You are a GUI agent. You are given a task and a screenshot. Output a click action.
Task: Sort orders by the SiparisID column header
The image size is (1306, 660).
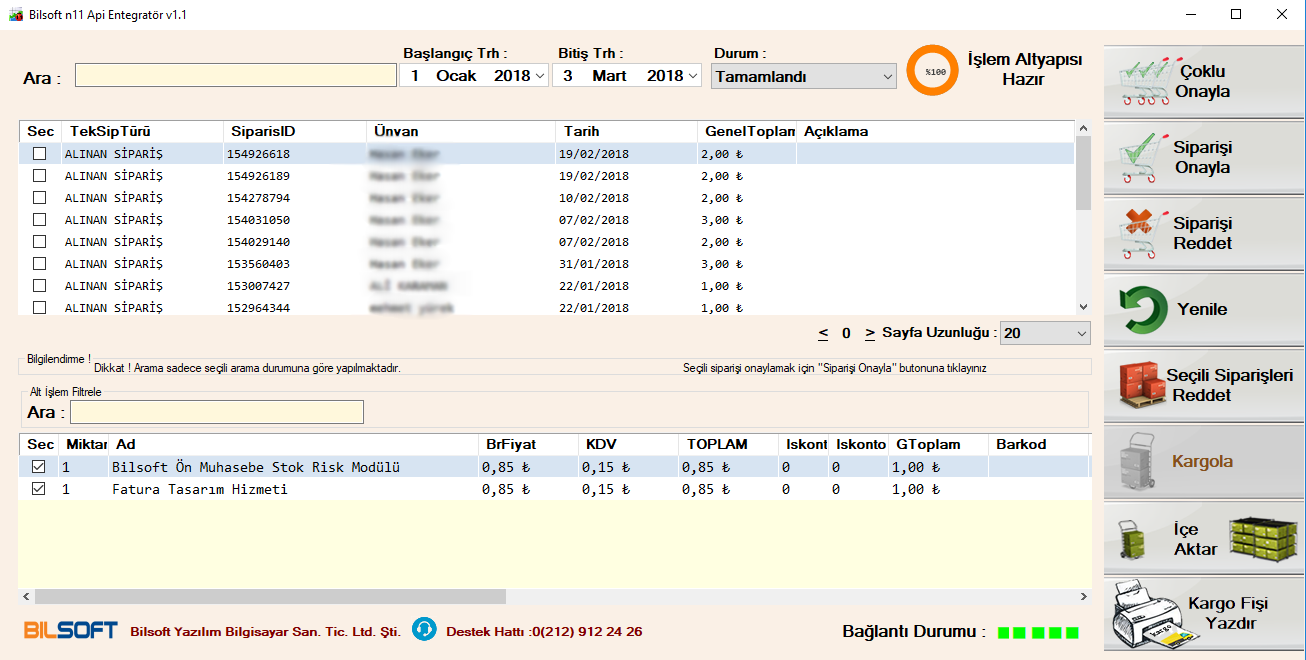click(295, 131)
